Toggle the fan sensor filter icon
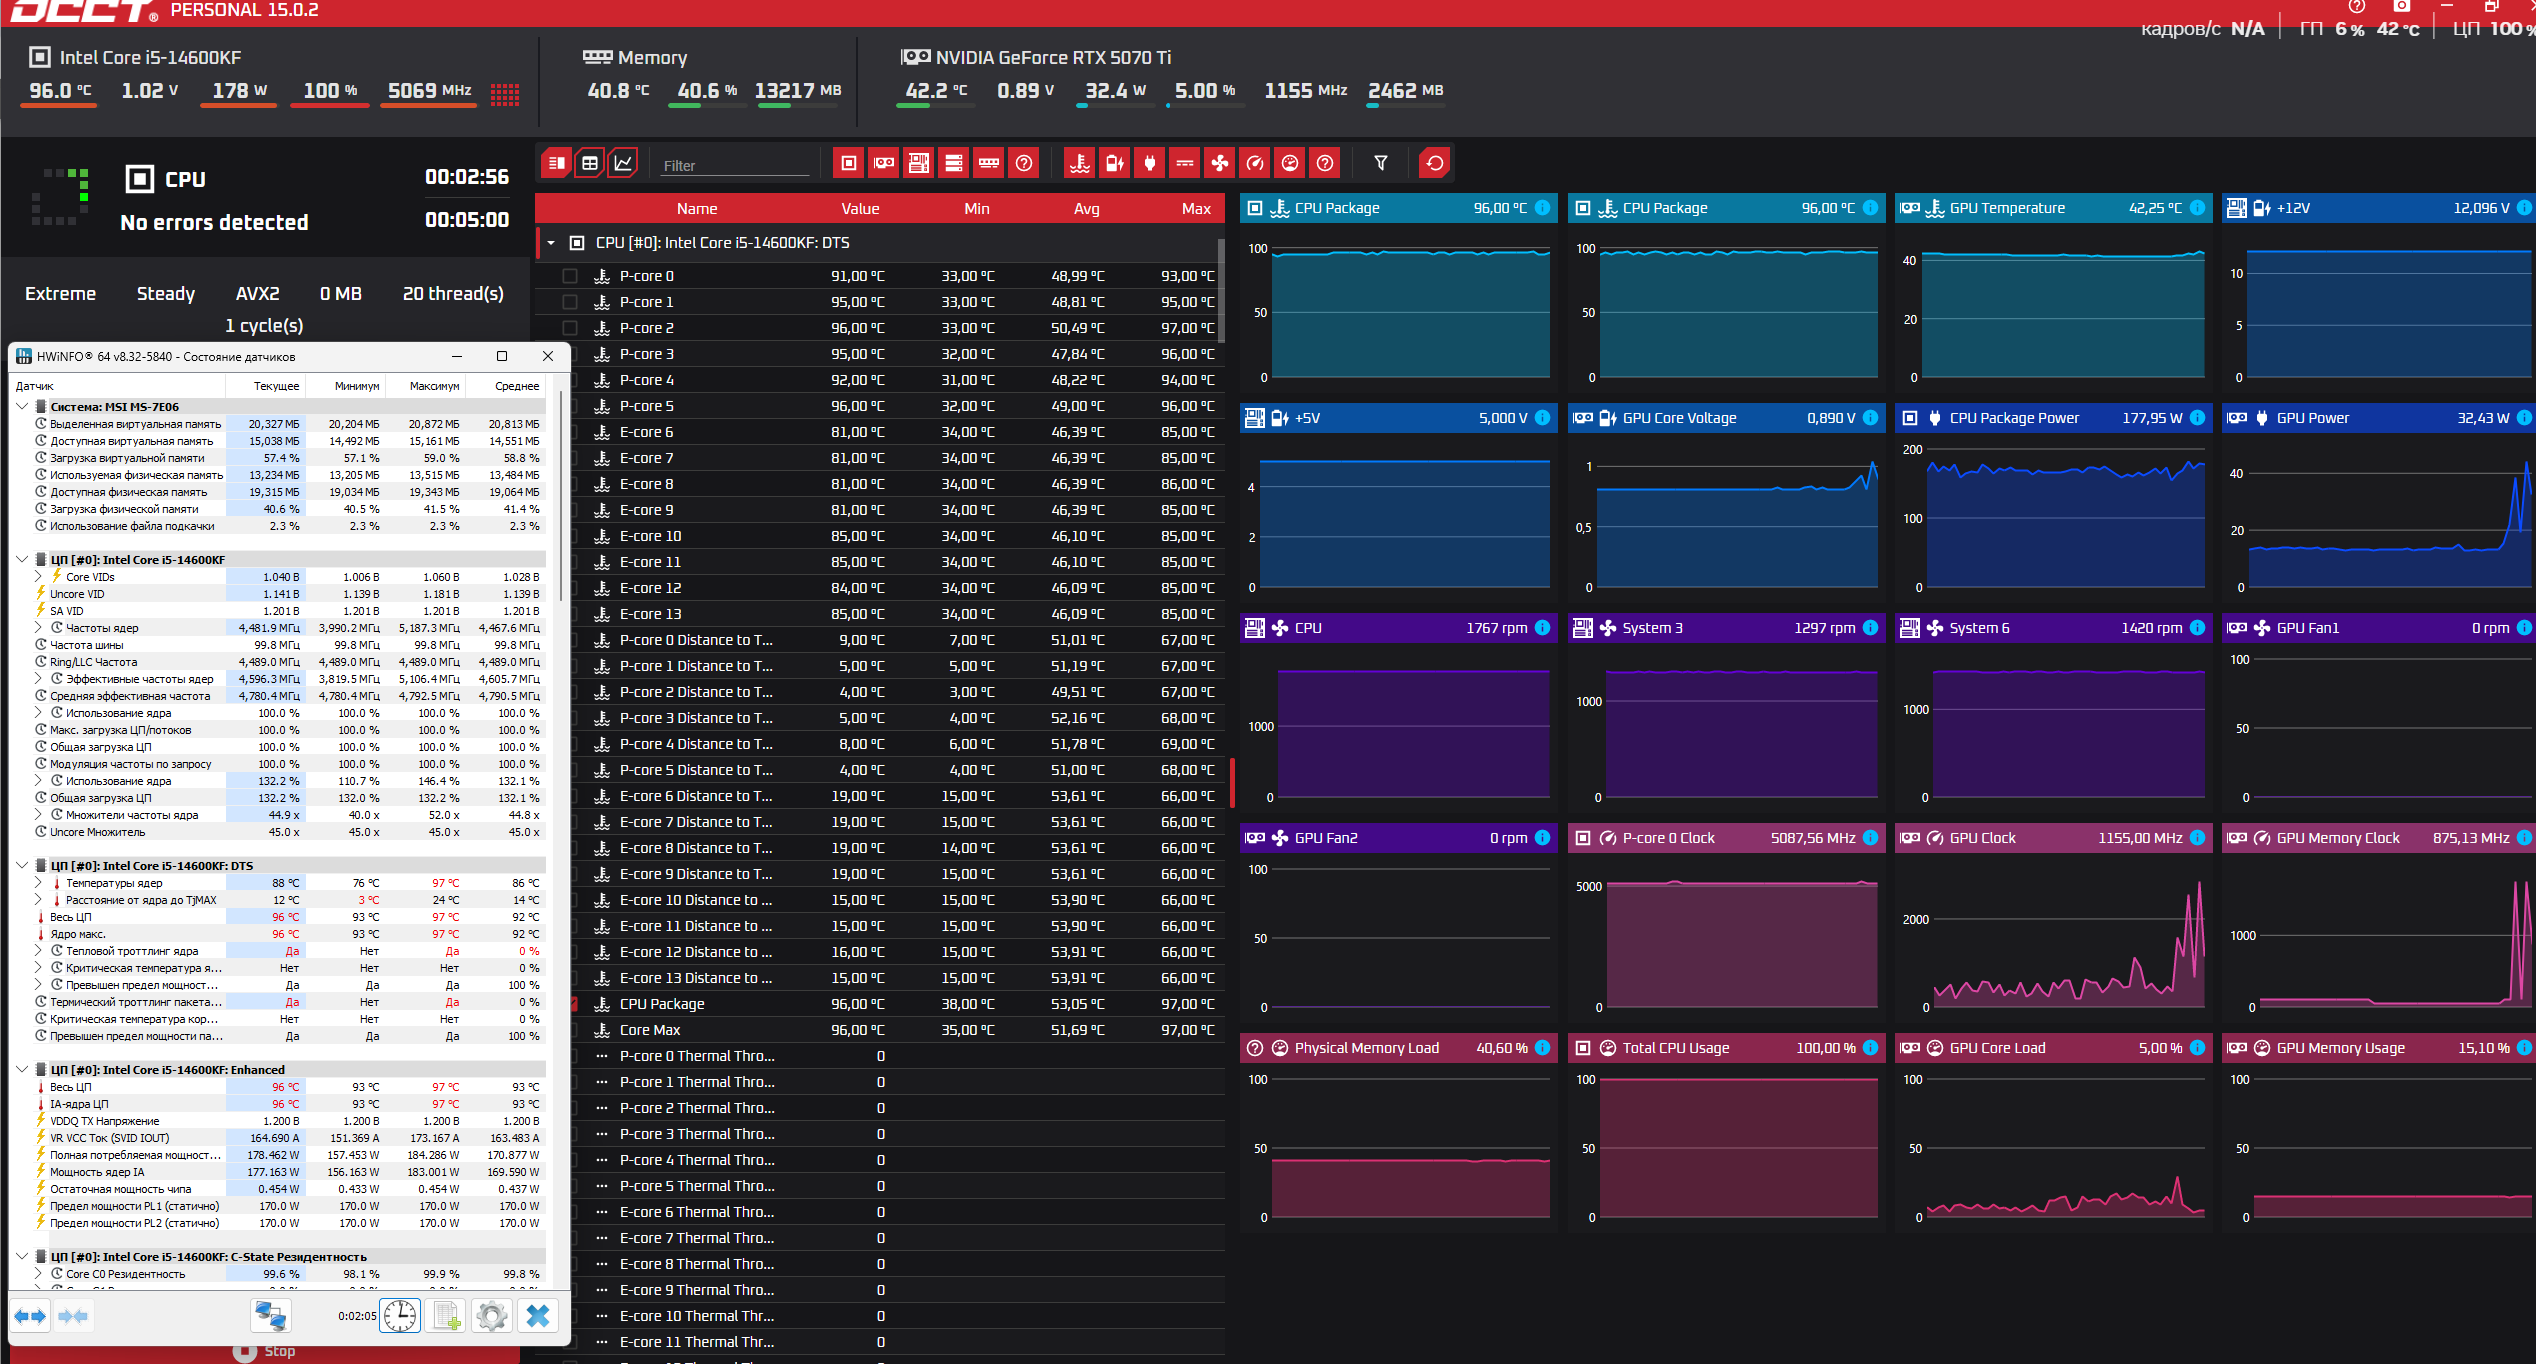The width and height of the screenshot is (2536, 1364). tap(1220, 163)
